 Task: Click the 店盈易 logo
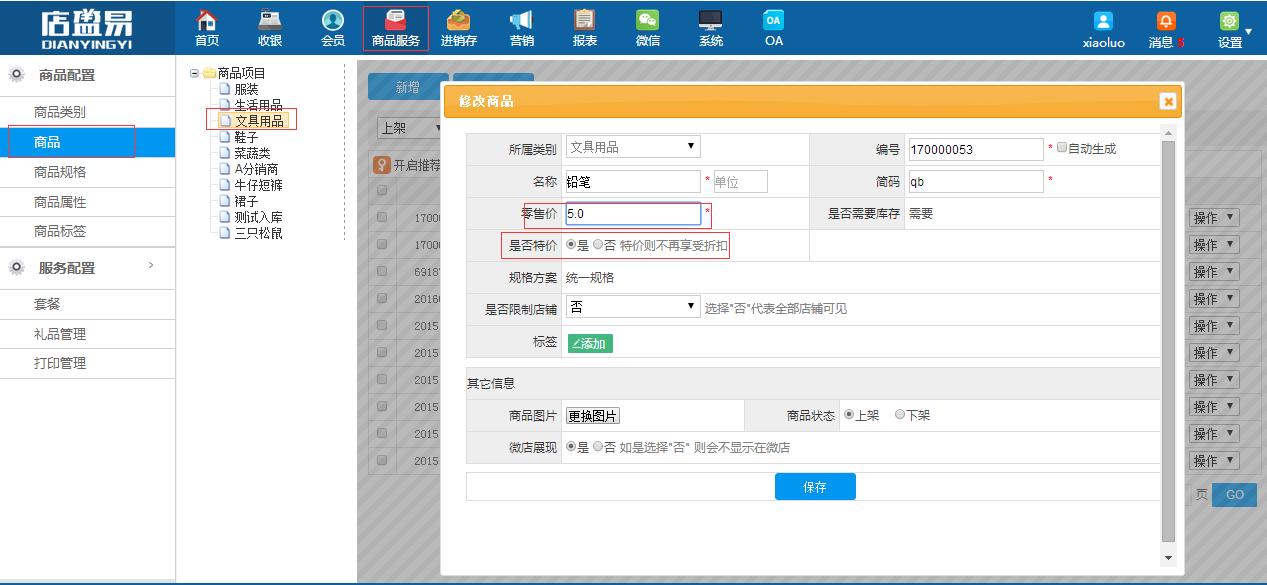pyautogui.click(x=88, y=28)
